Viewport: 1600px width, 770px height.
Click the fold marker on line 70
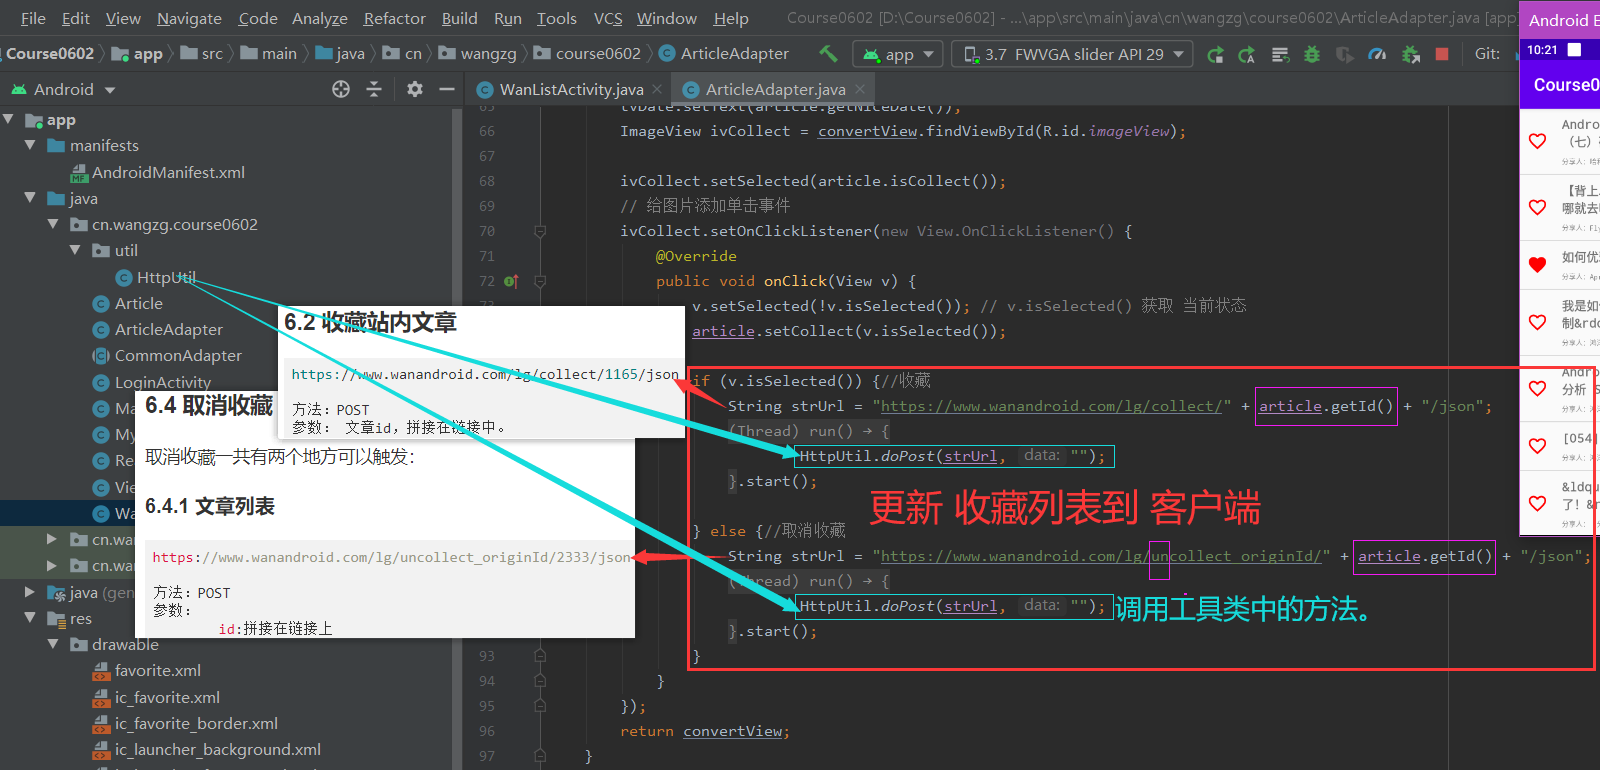(x=540, y=231)
